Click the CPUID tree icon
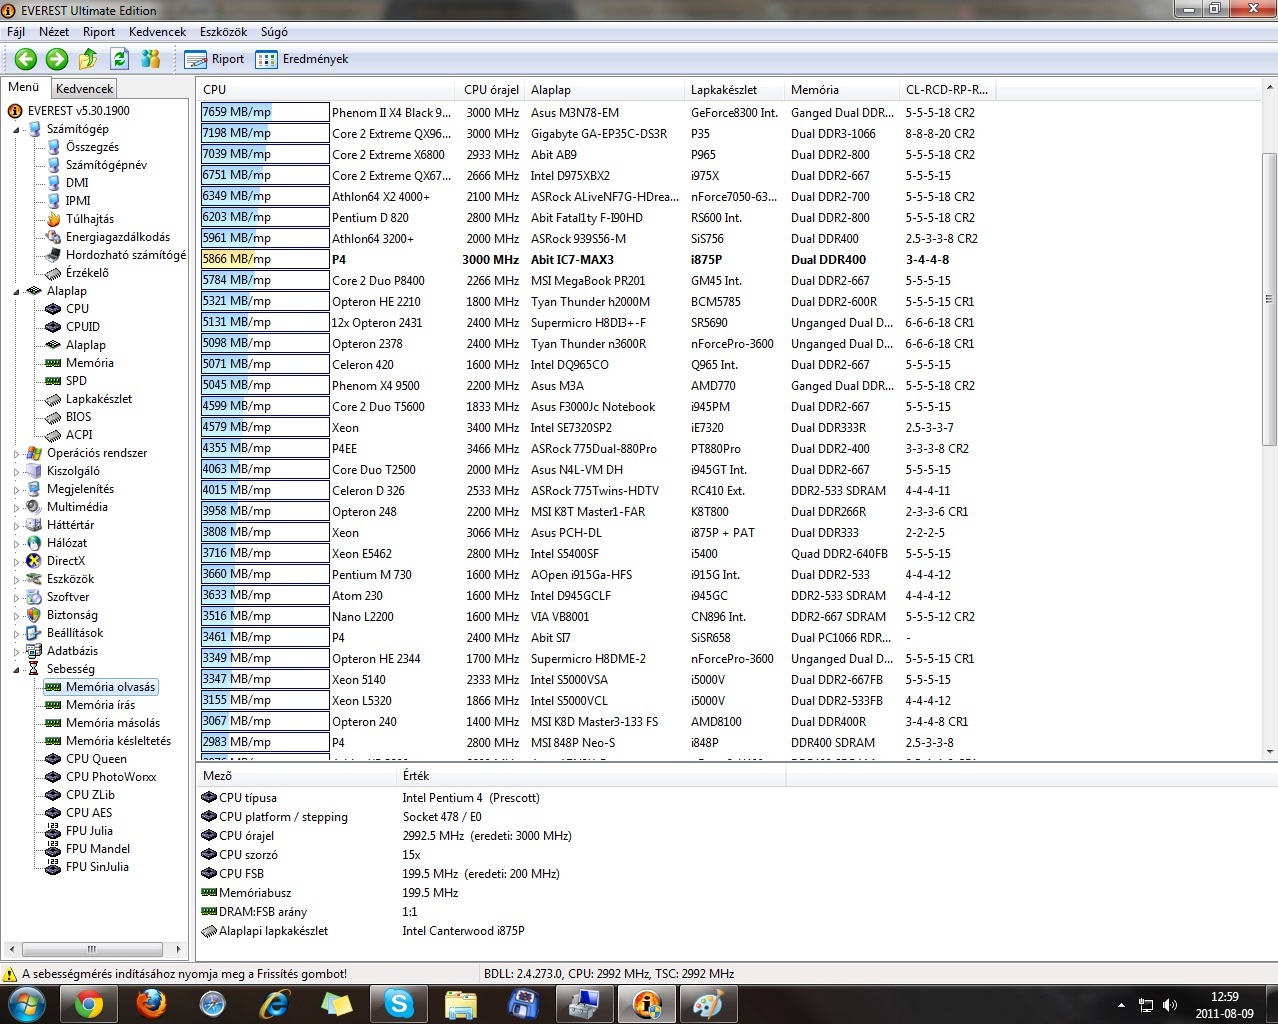Screen dimensions: 1278x1024 (x=53, y=327)
